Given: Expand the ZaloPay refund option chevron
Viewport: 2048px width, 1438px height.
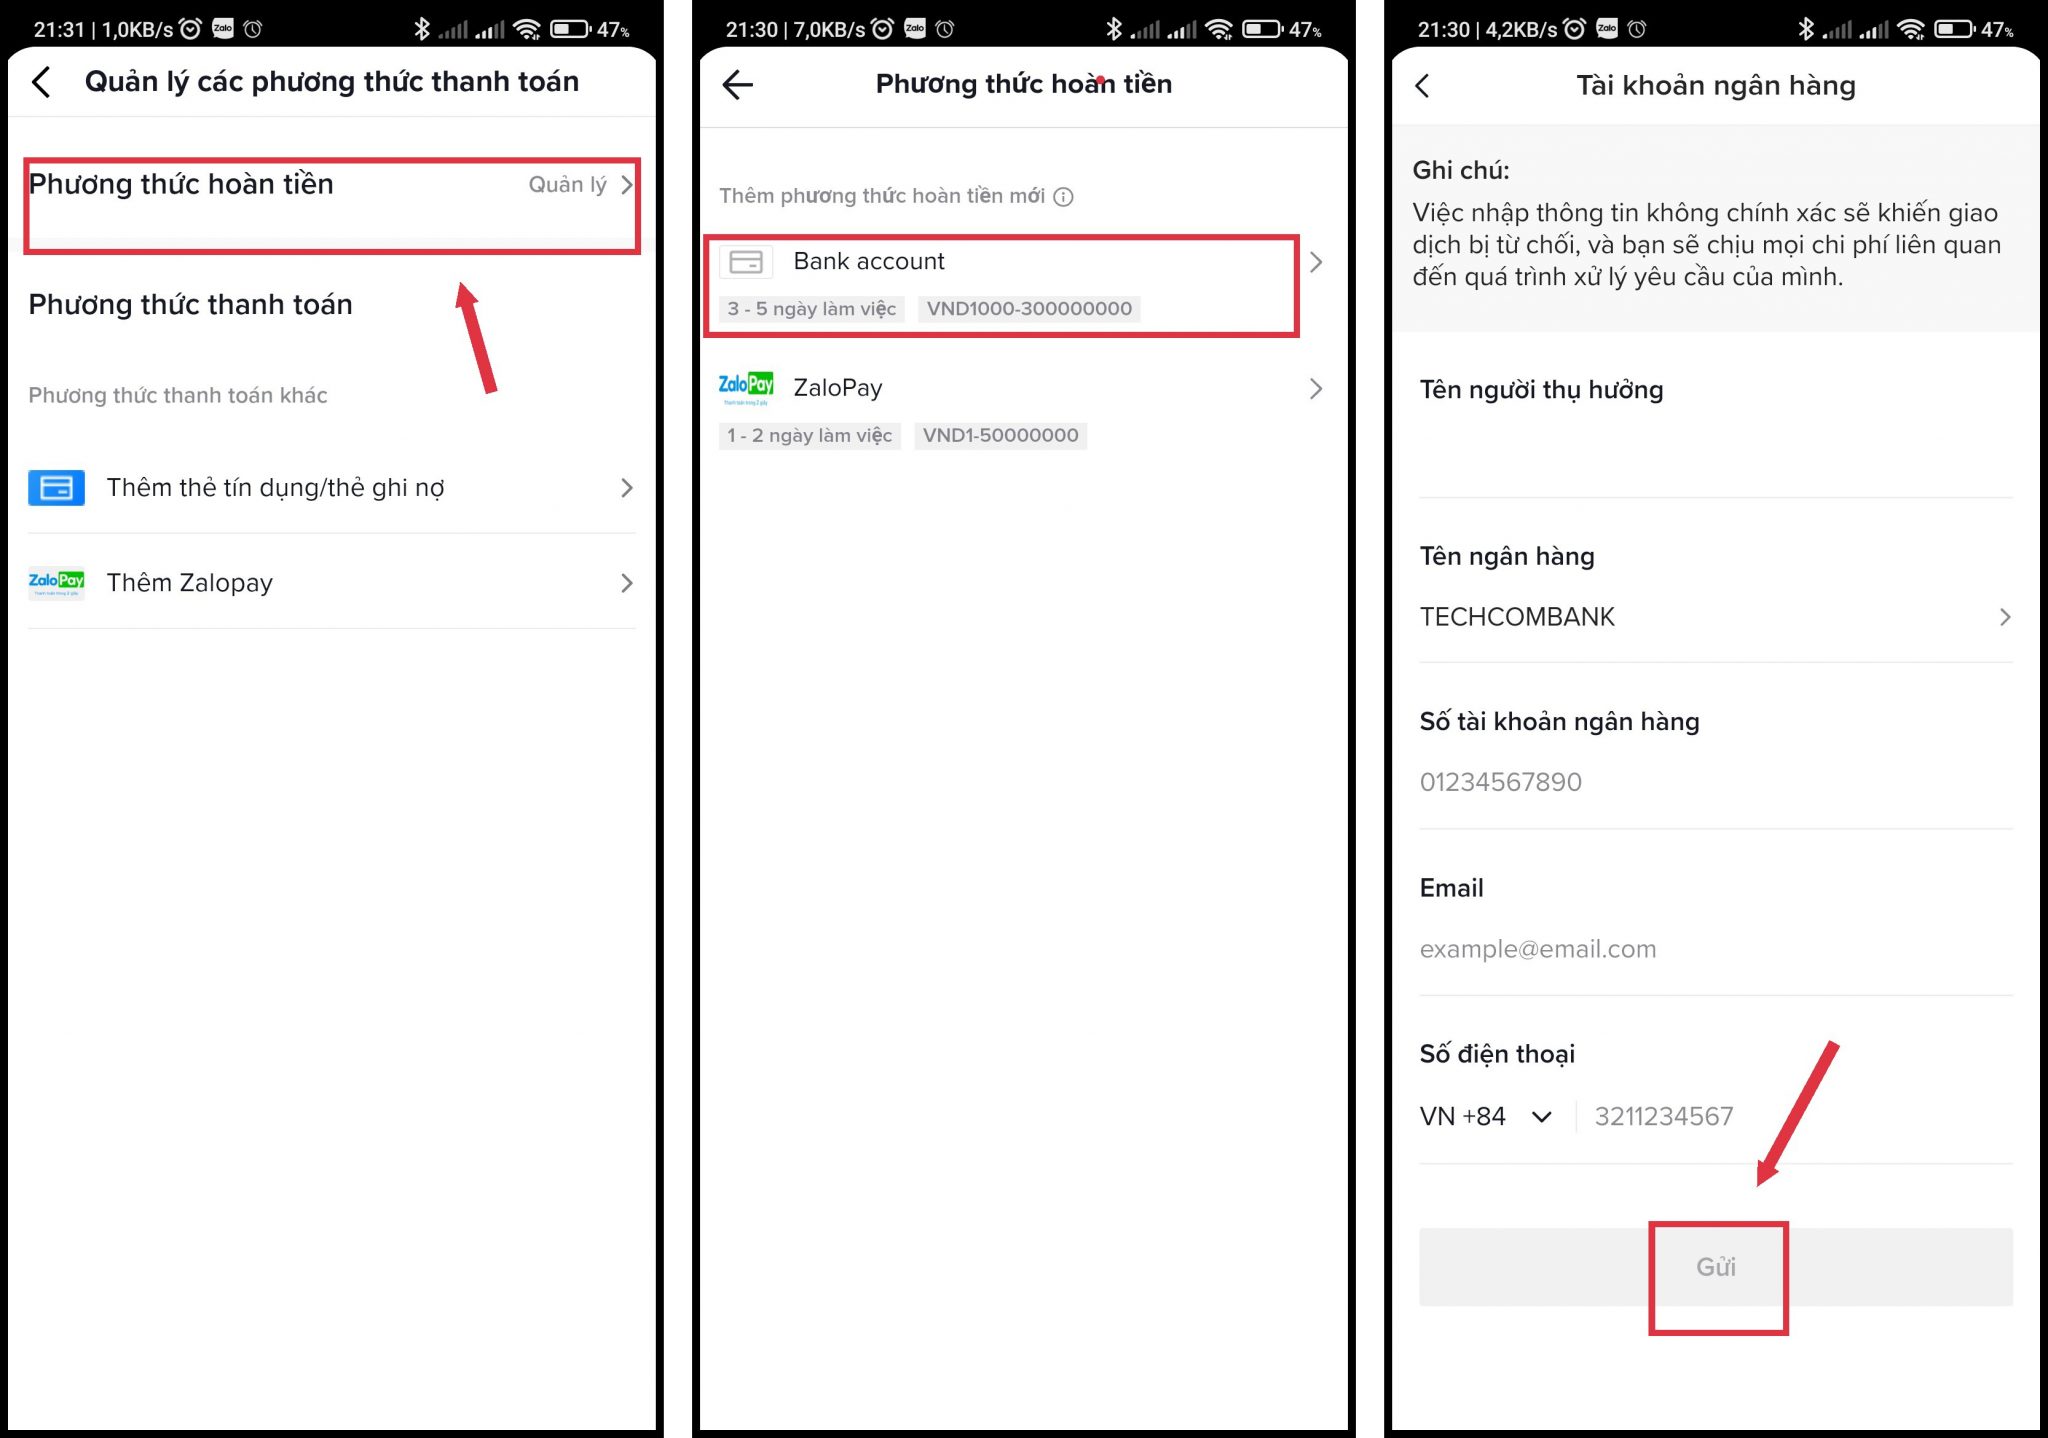Looking at the screenshot, I should [x=1316, y=388].
